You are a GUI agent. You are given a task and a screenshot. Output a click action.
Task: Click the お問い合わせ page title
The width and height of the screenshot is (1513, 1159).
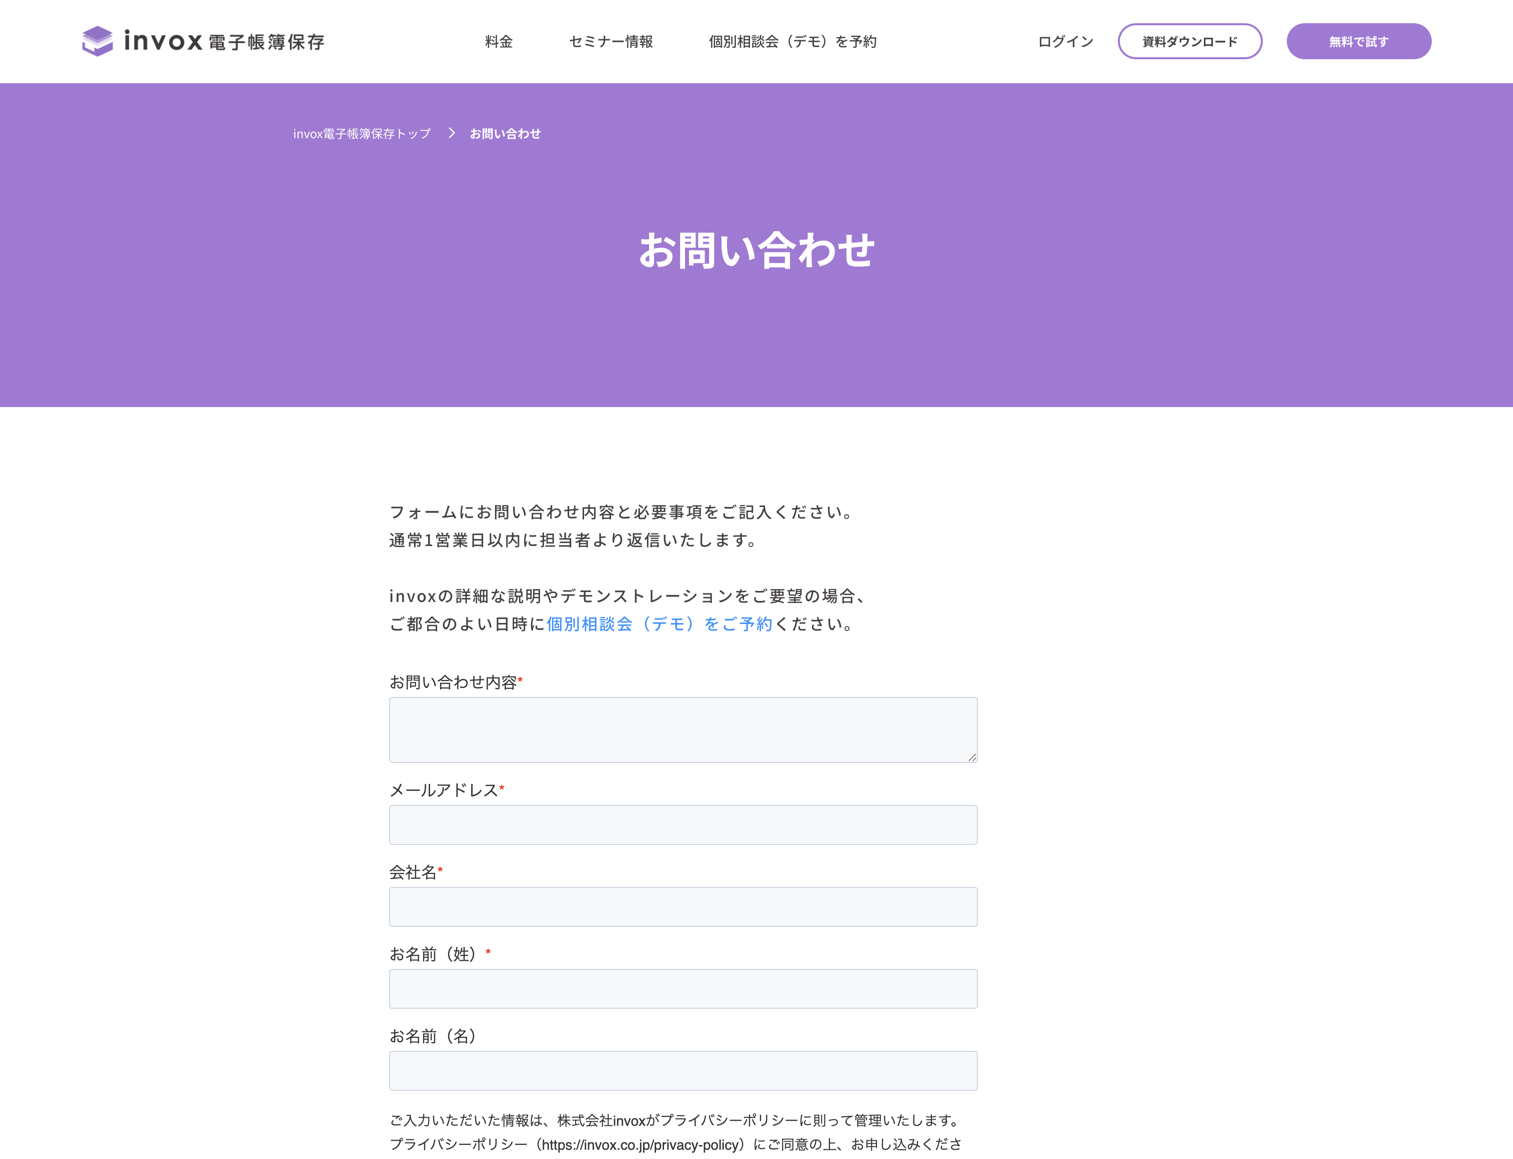tap(756, 250)
